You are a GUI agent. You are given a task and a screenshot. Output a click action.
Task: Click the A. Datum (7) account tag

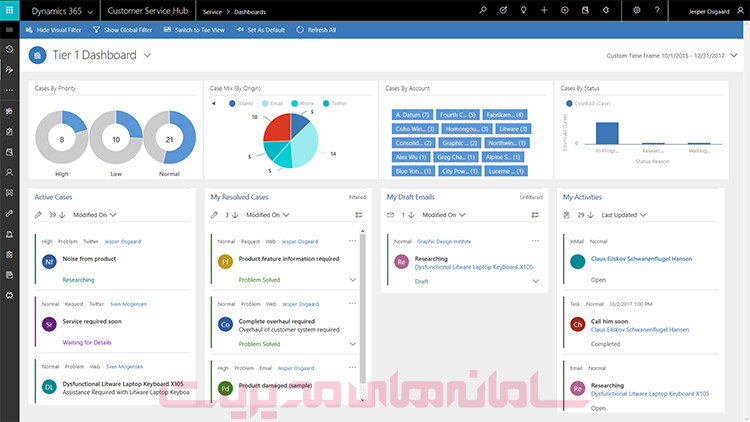tap(412, 115)
